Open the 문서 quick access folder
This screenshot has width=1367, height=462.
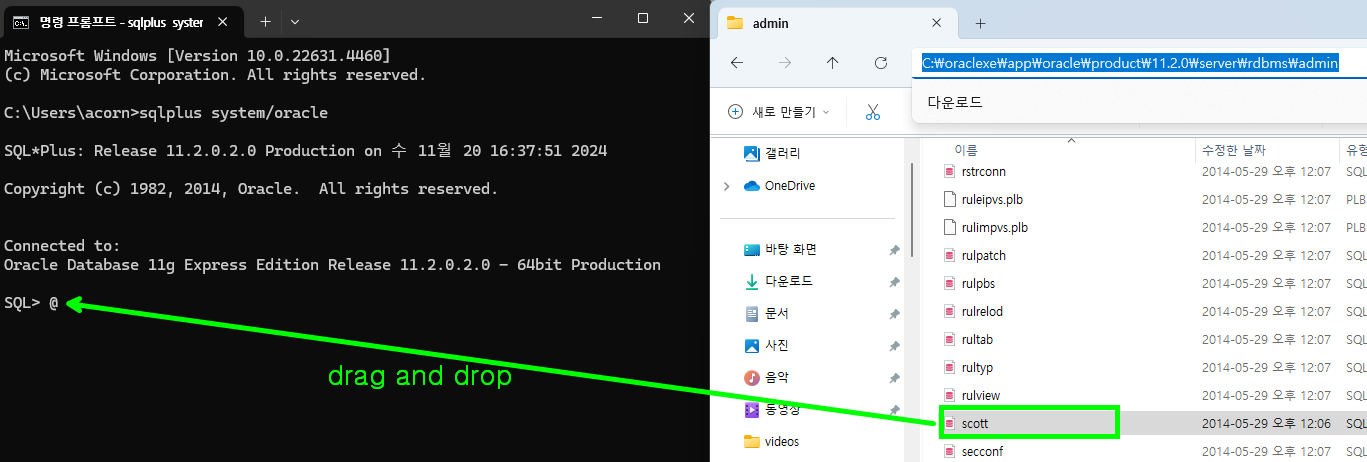point(766,313)
